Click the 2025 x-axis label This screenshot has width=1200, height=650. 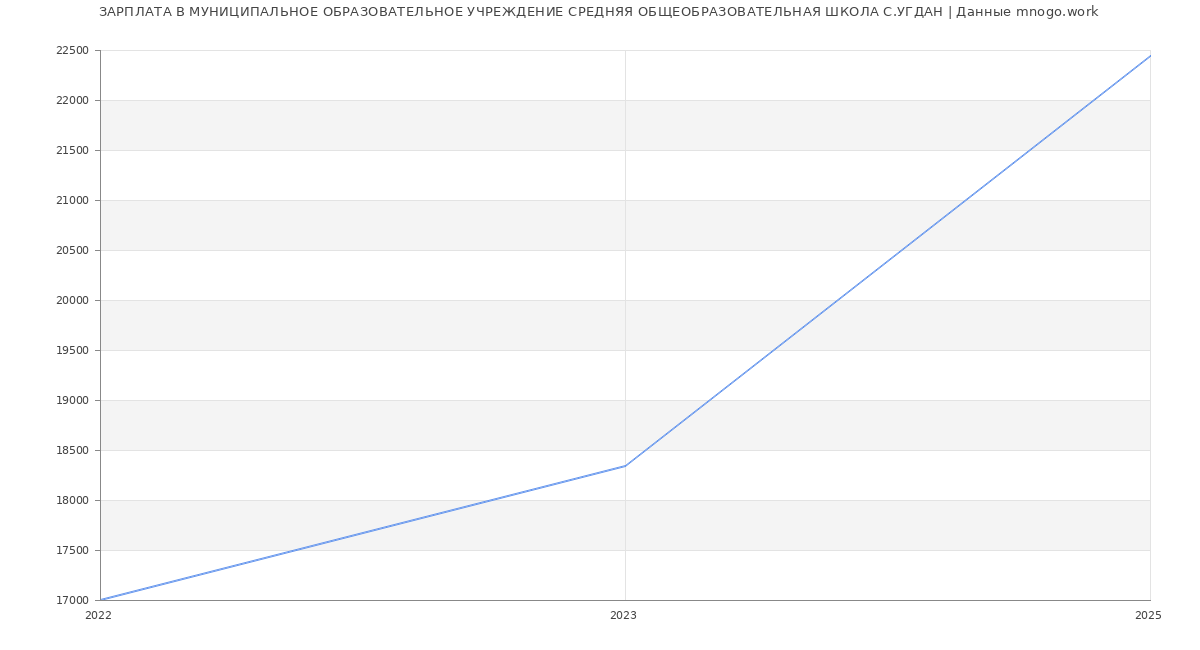click(1148, 616)
